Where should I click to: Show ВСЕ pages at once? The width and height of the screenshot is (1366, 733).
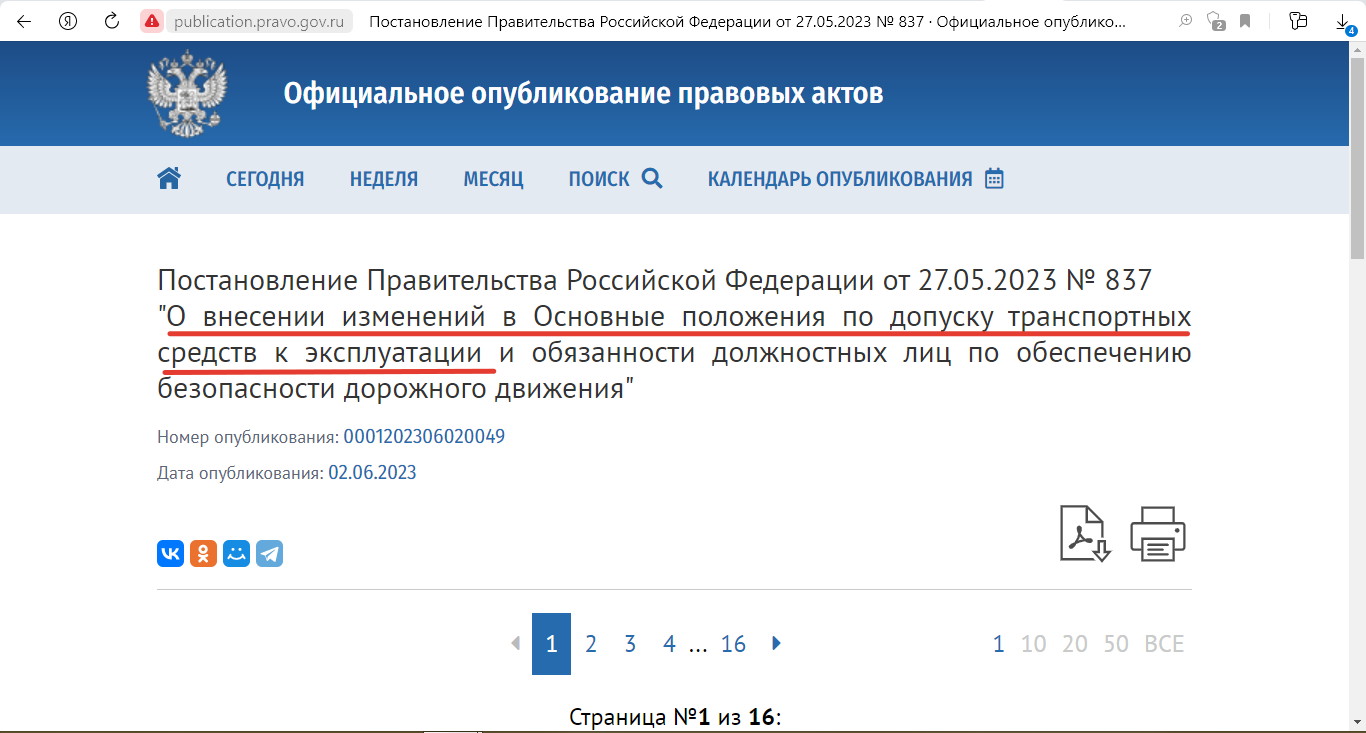tap(1164, 644)
